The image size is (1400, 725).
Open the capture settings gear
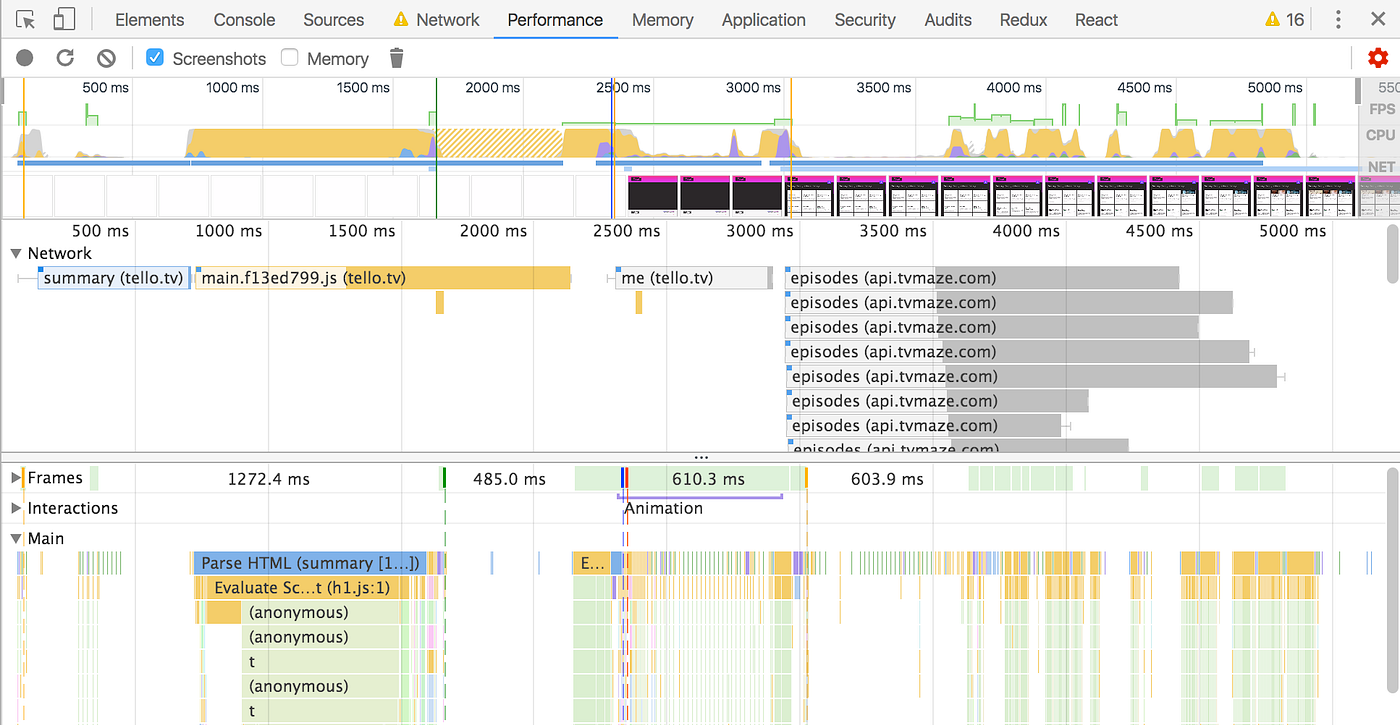pyautogui.click(x=1378, y=57)
